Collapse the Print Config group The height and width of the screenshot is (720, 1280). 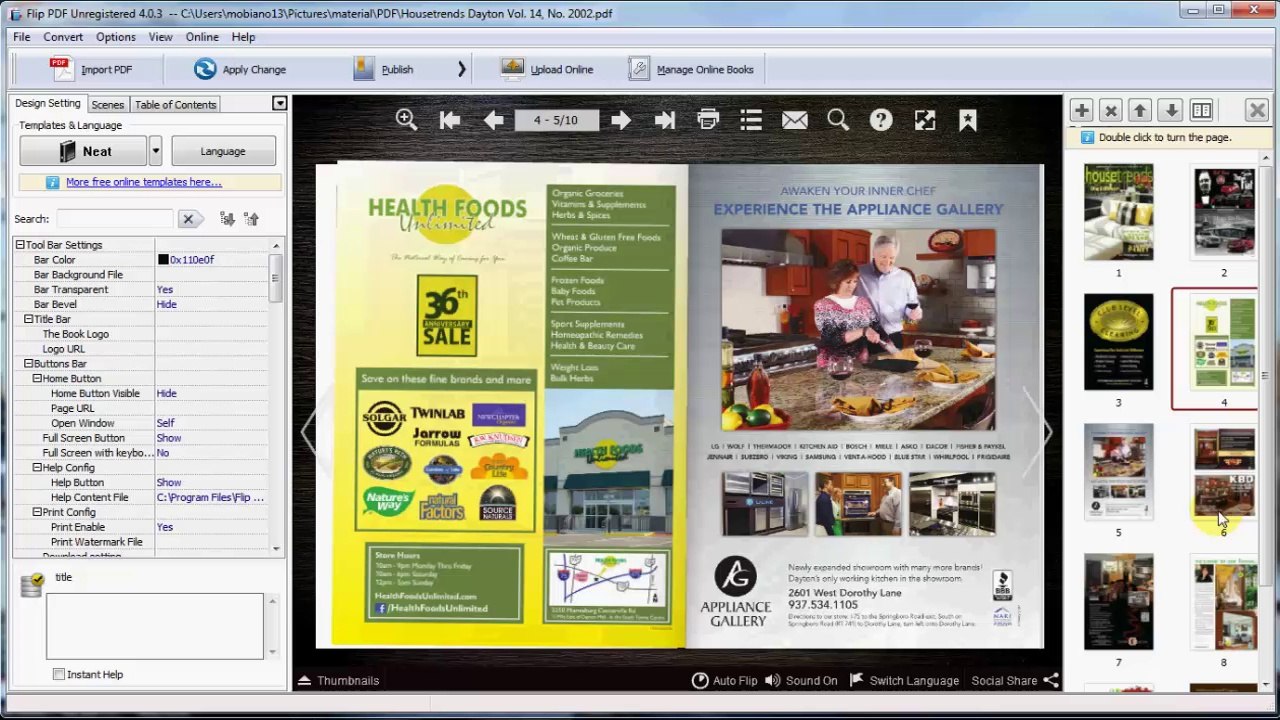37,512
